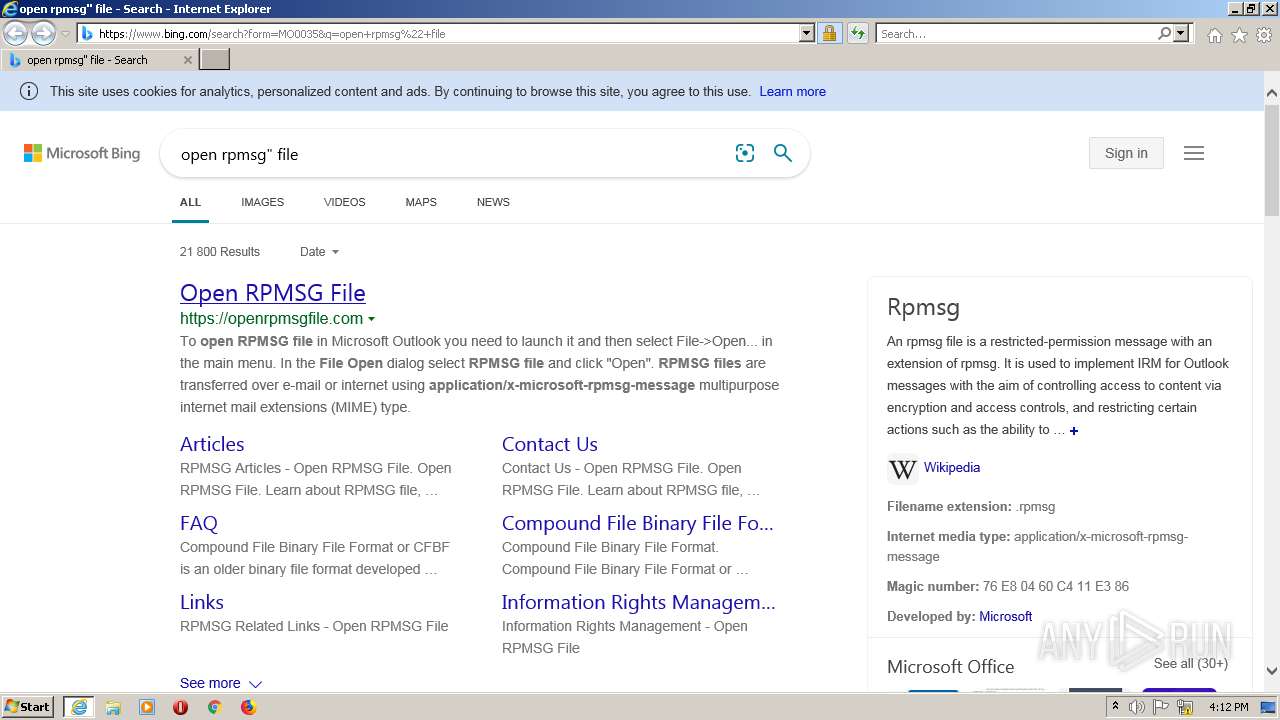The height and width of the screenshot is (720, 1280).
Task: Click page vertical scrollbar down arrow
Action: coord(1272,671)
